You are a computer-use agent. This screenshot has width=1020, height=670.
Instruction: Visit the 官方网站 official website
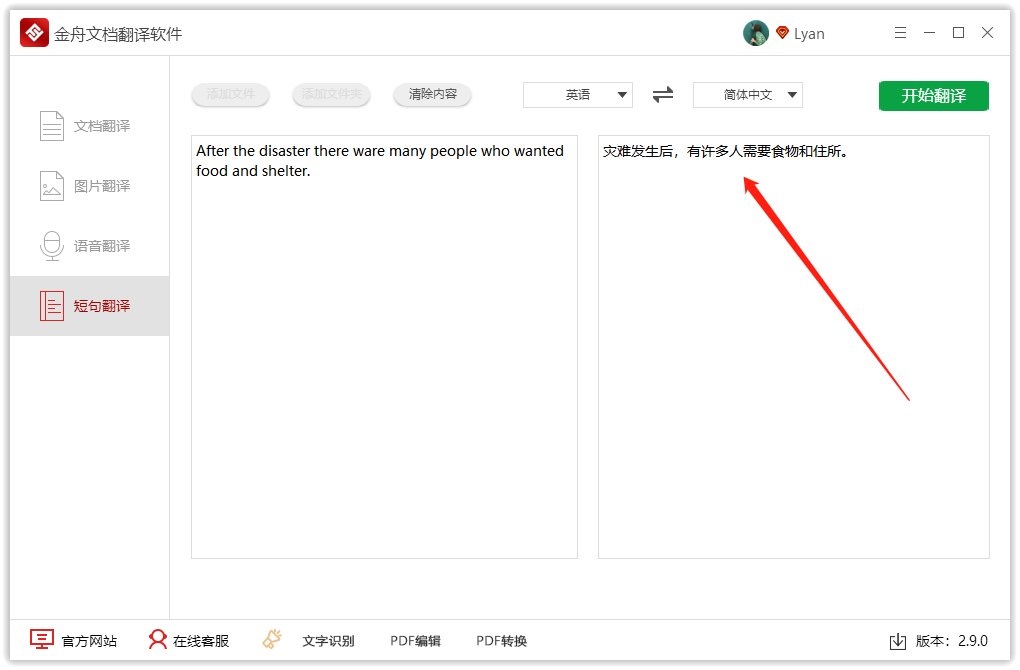click(x=72, y=640)
